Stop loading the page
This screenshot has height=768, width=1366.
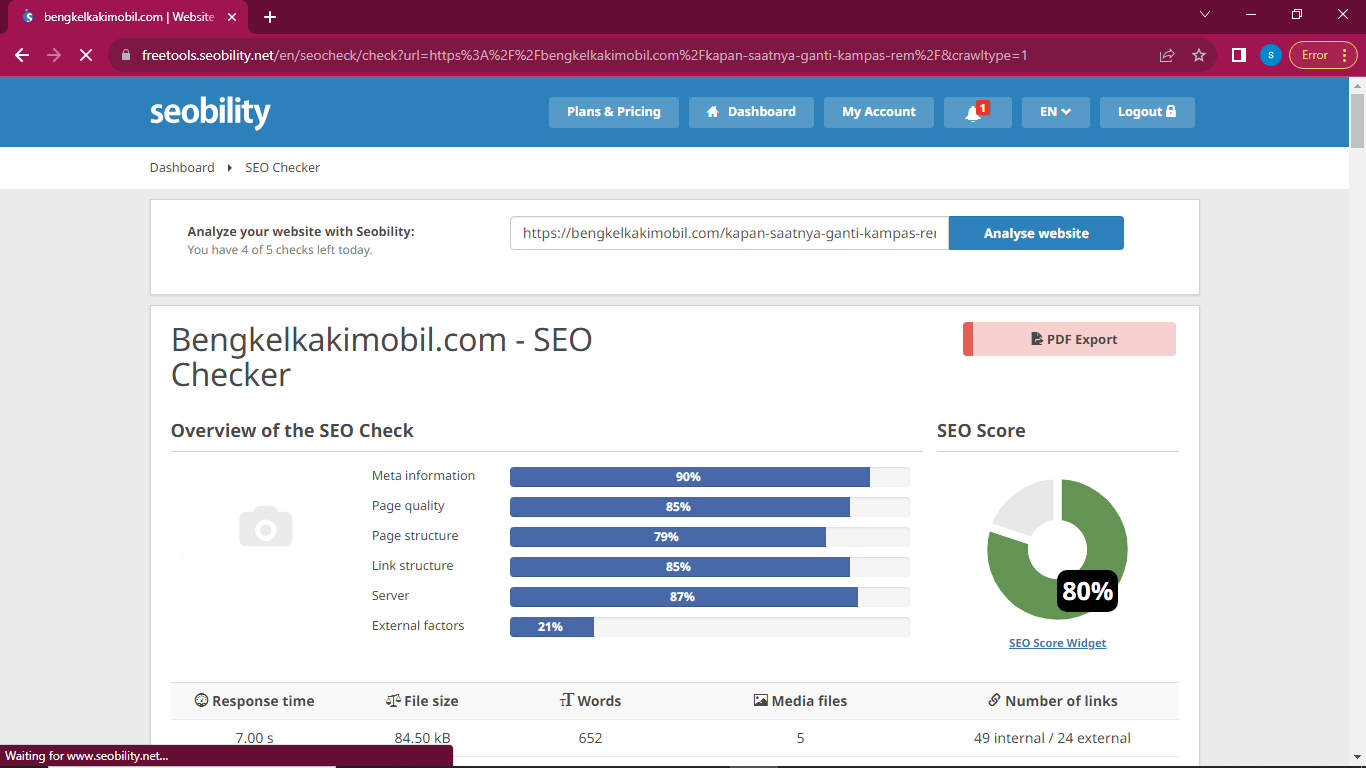point(86,55)
